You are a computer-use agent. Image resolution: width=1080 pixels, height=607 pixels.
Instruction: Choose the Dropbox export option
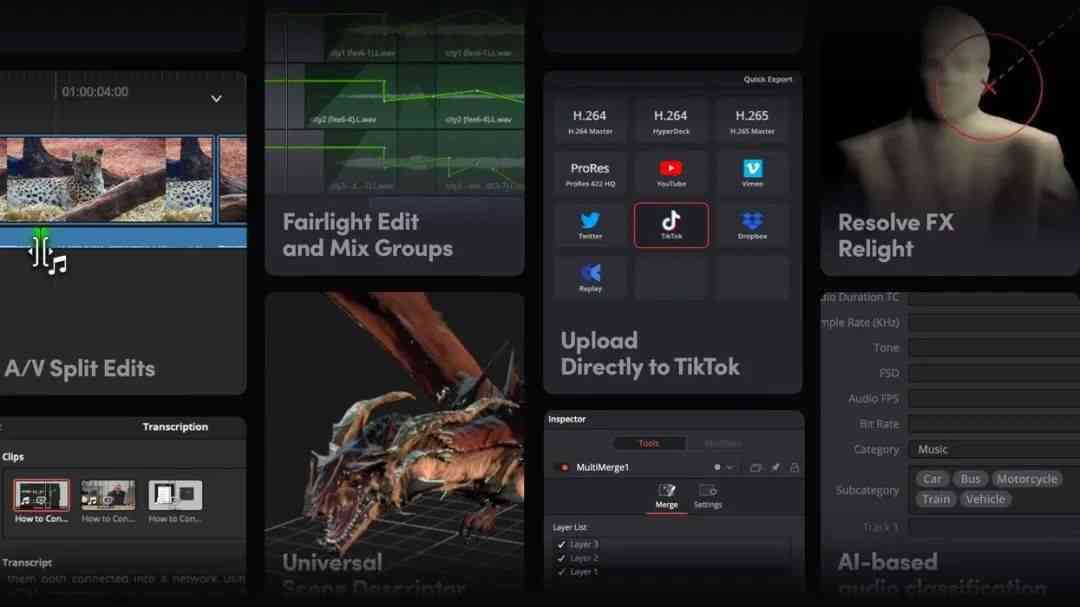(x=752, y=225)
